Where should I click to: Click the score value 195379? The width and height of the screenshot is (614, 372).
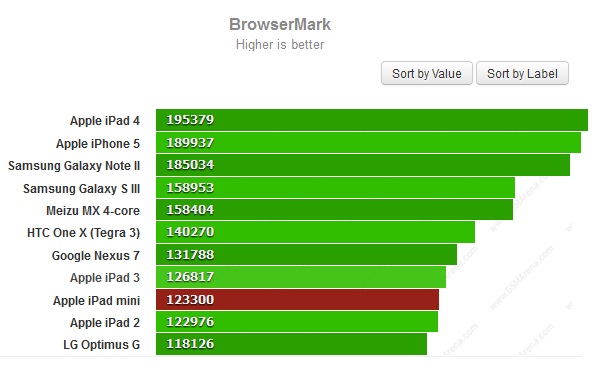tap(190, 120)
